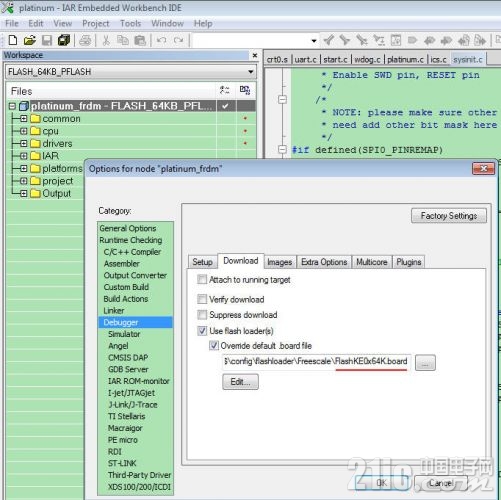Switch to the Extra Options tab
Screen dimensions: 501x500
tap(324, 262)
